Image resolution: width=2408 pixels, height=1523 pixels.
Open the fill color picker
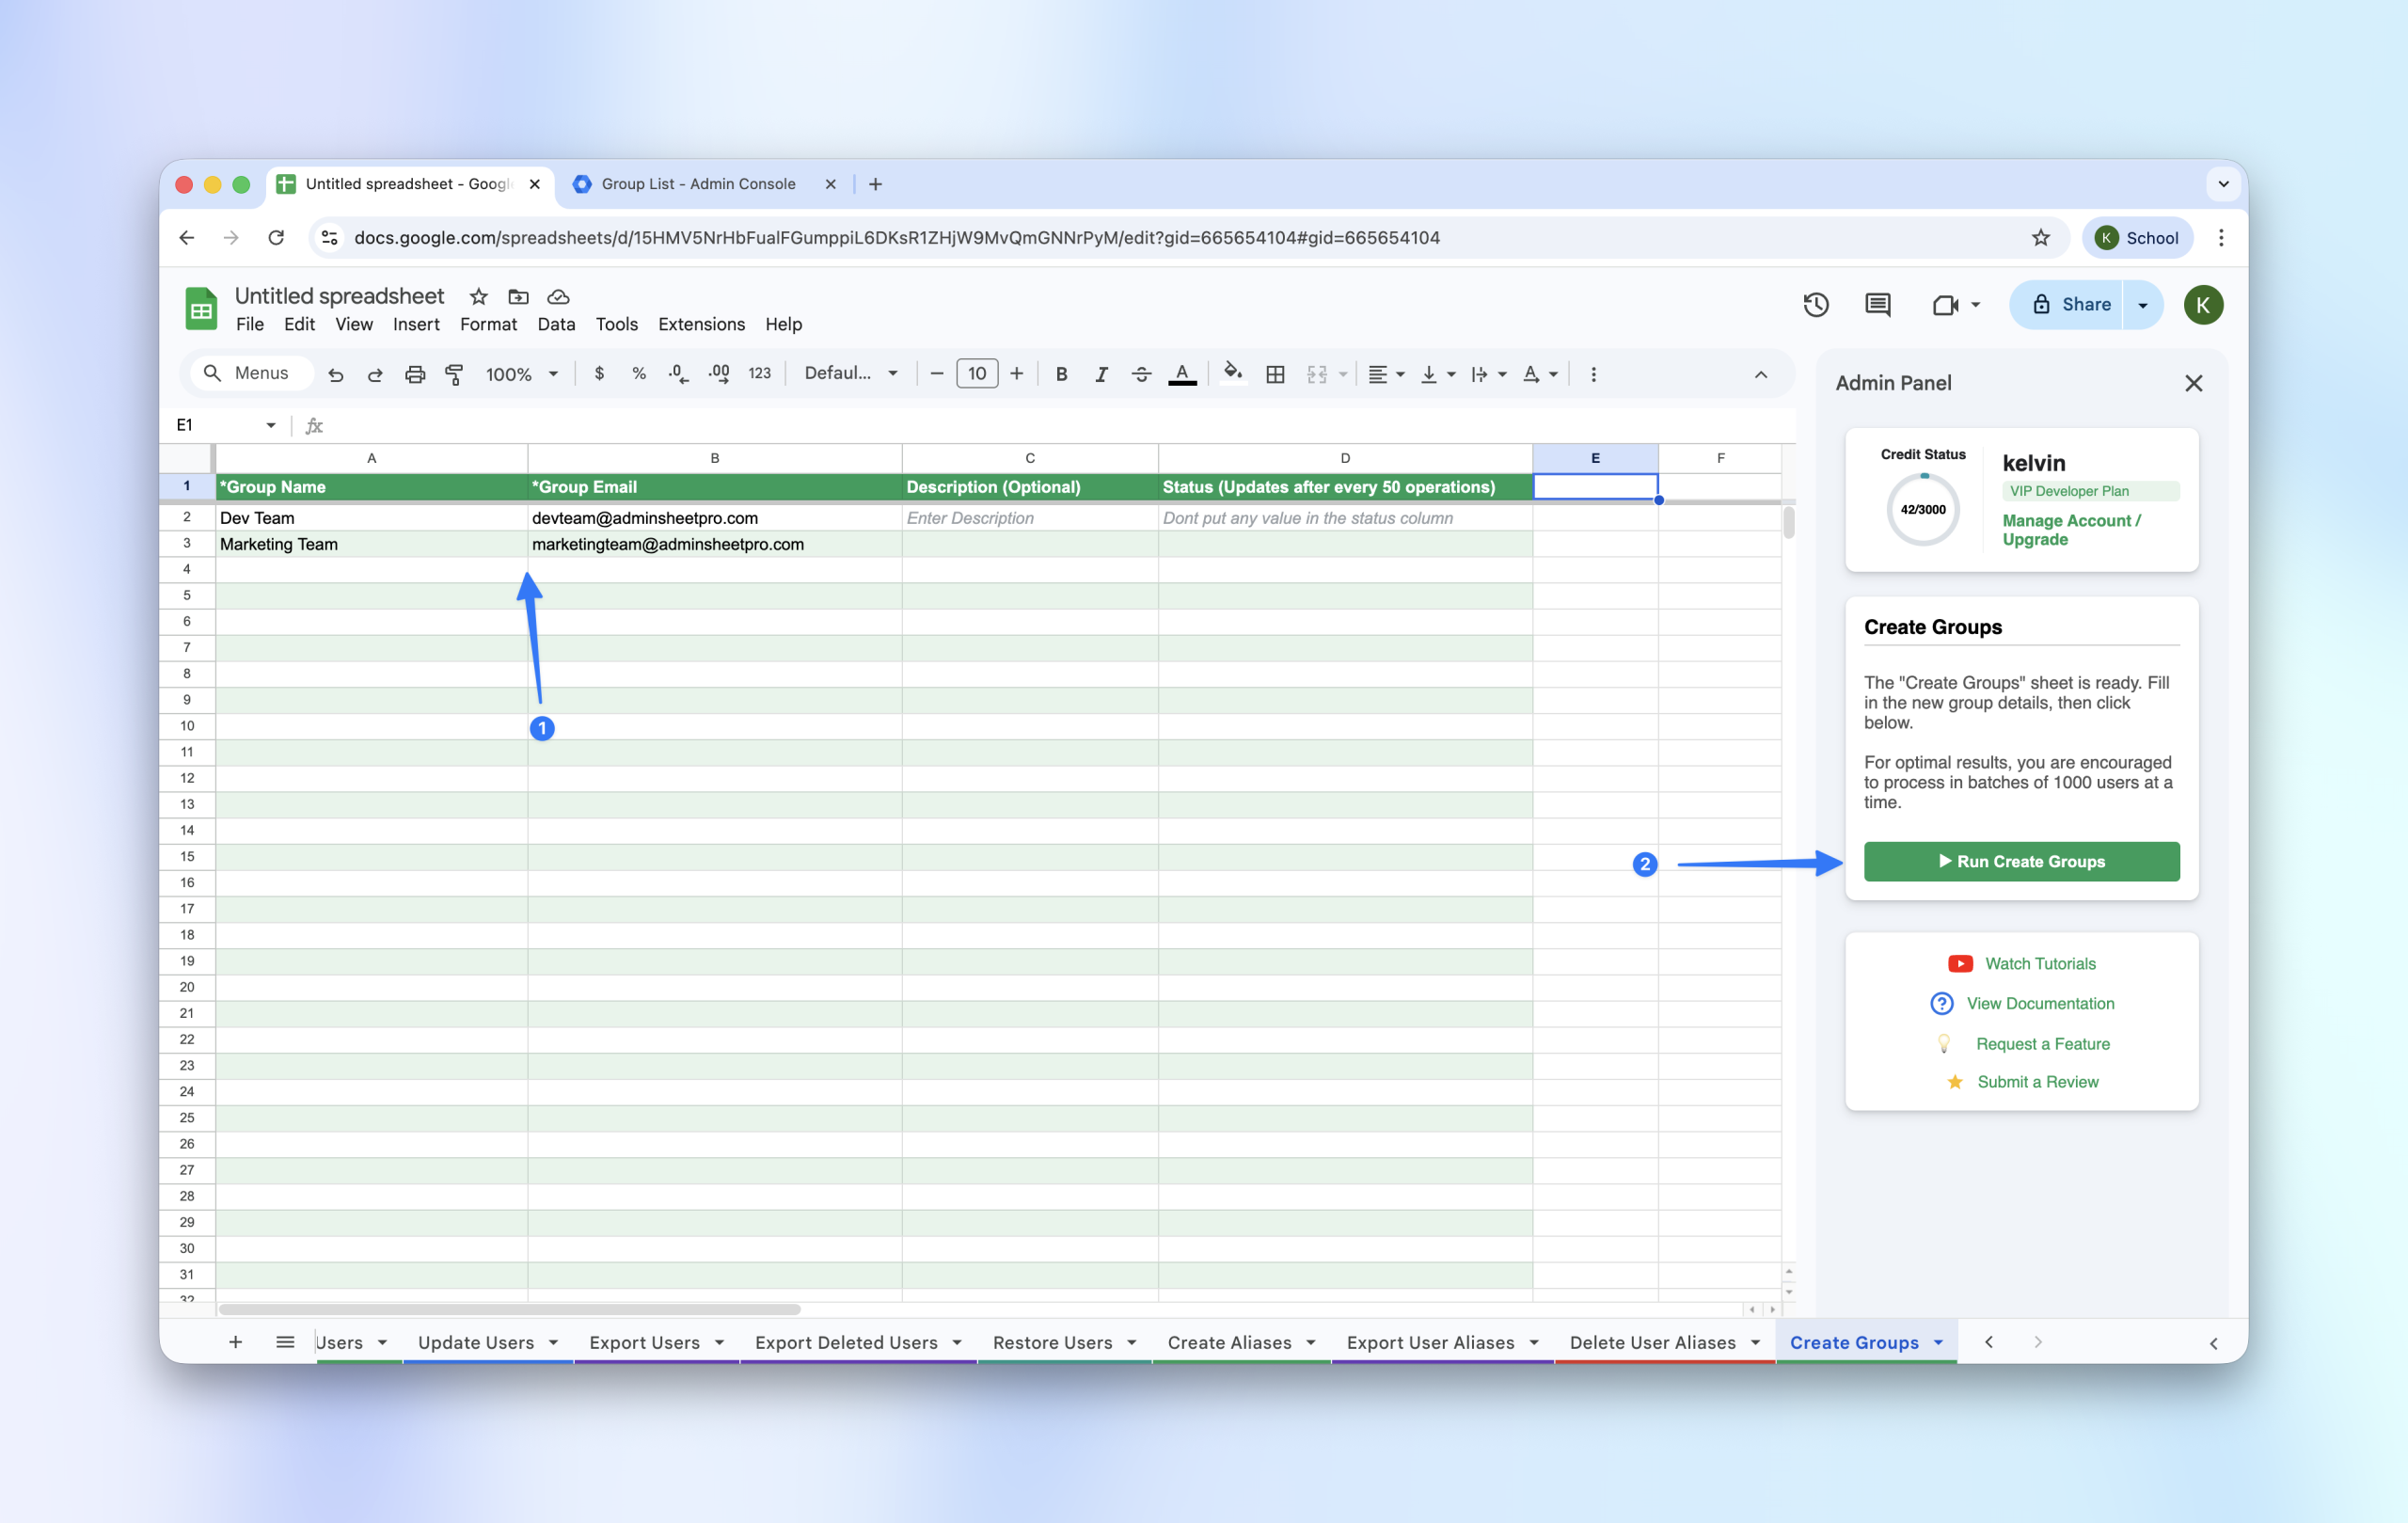(x=1233, y=374)
